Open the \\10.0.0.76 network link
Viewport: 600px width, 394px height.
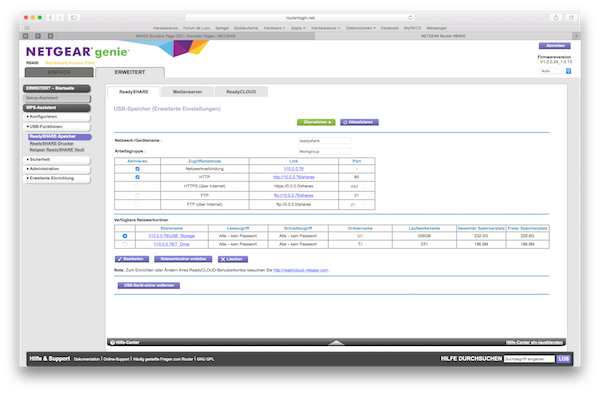(x=293, y=169)
